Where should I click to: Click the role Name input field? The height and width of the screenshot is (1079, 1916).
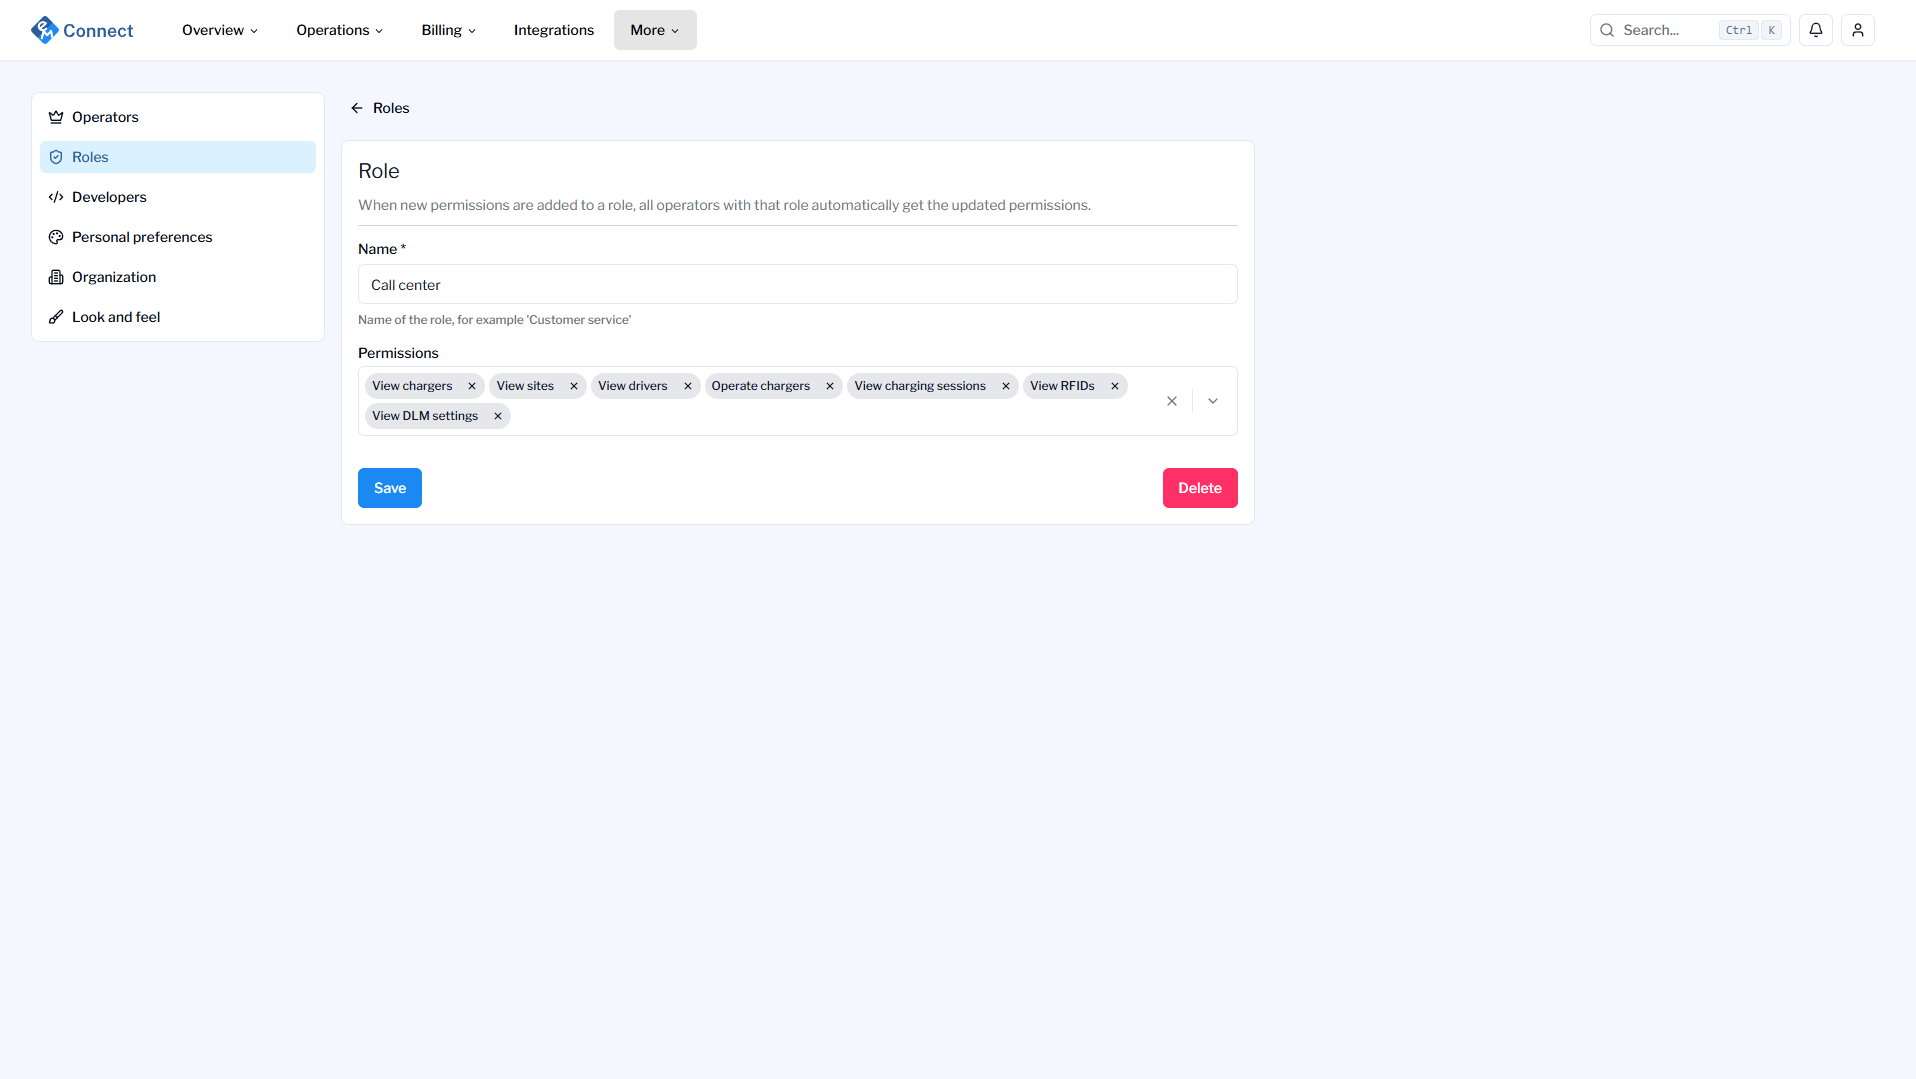(x=797, y=285)
